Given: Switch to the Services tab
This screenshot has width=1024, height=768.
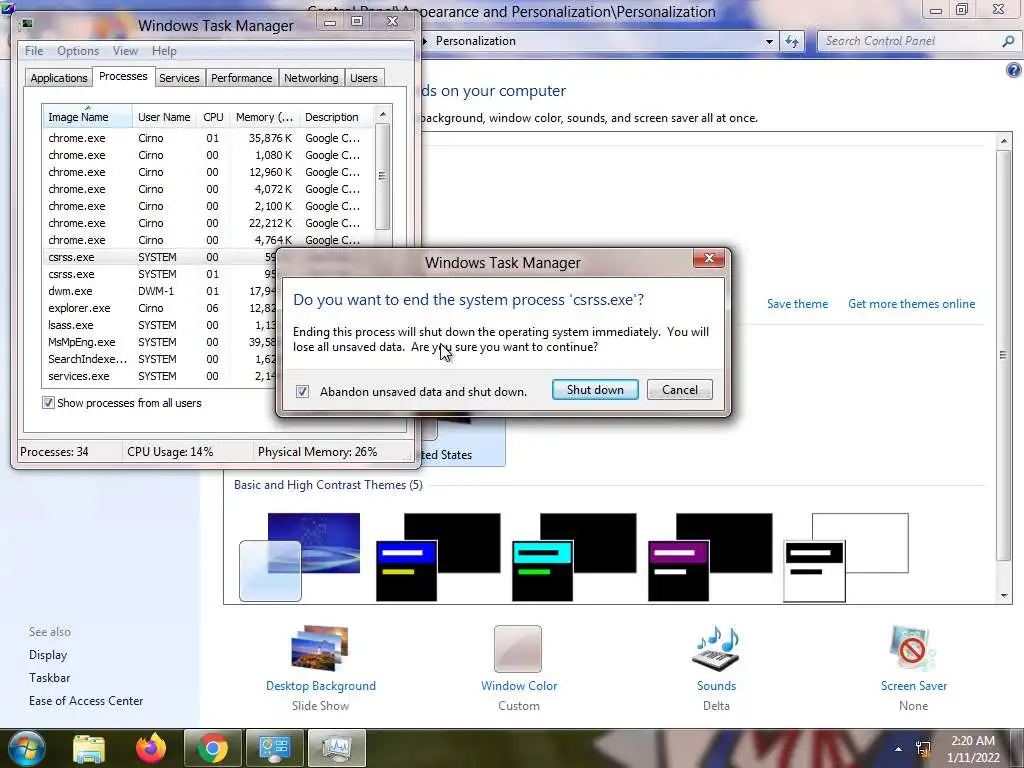Looking at the screenshot, I should coord(179,78).
